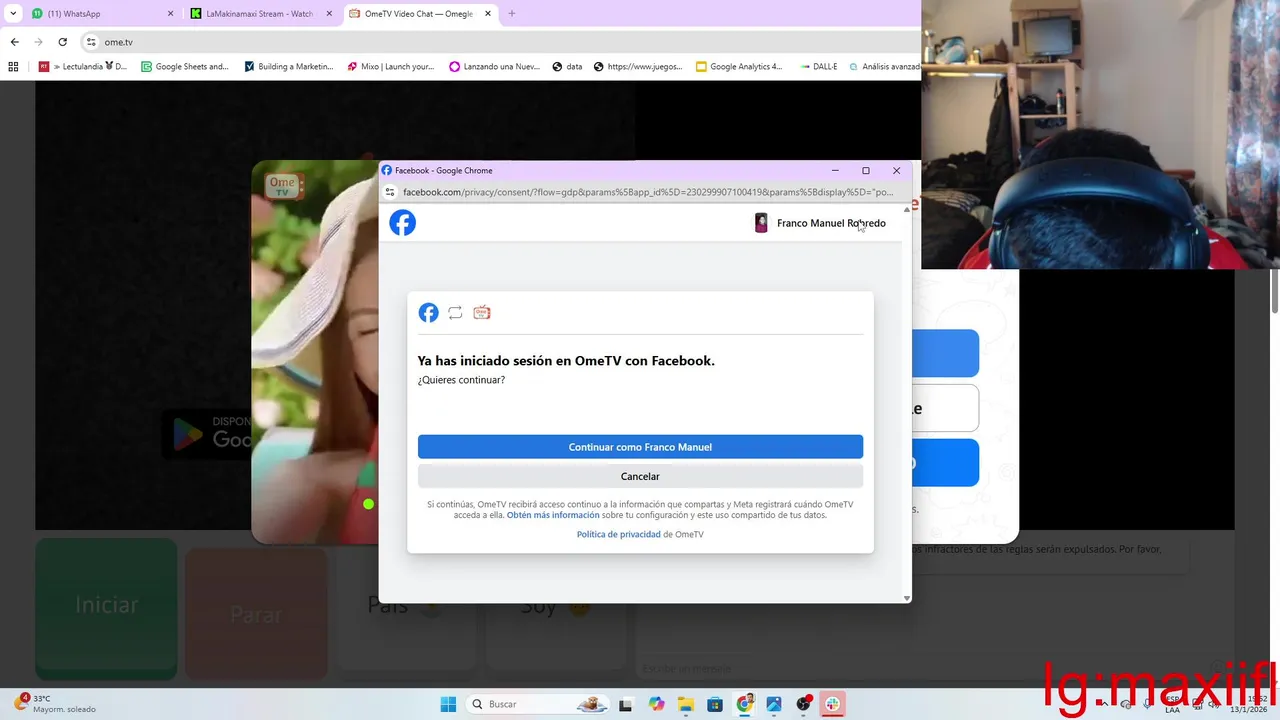1280x720 pixels.
Task: Open Franco Manuel Robredo profile menu
Action: pyautogui.click(x=820, y=223)
